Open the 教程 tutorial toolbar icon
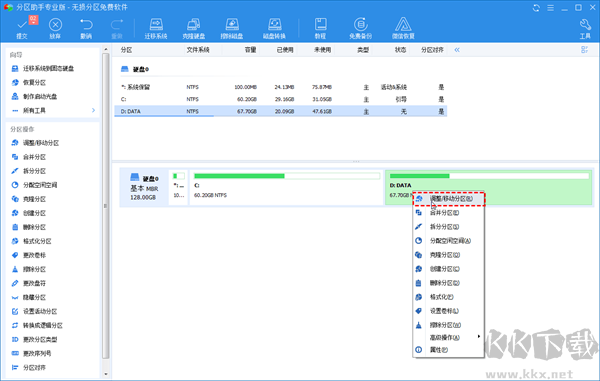Image resolution: width=600 pixels, height=381 pixels. (x=320, y=28)
